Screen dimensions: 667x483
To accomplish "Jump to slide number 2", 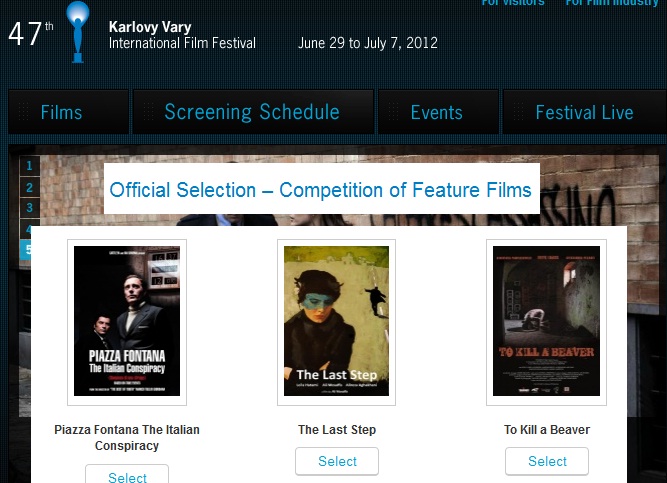I will [x=30, y=187].
